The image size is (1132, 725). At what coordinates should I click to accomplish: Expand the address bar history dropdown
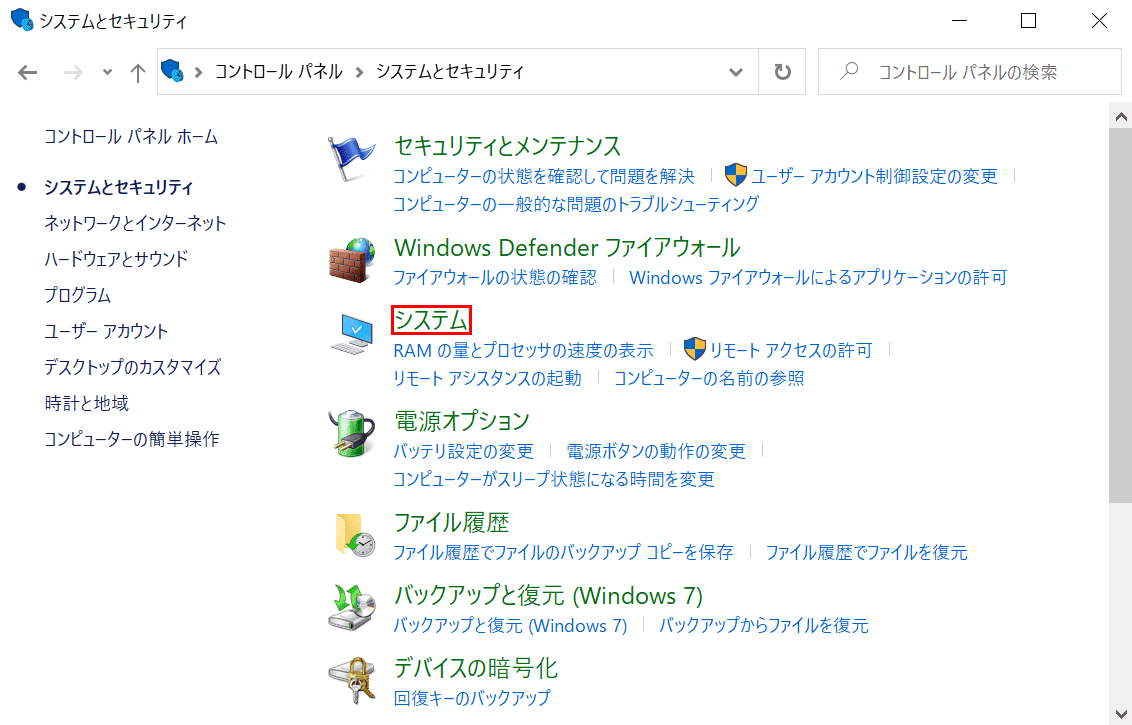[736, 72]
